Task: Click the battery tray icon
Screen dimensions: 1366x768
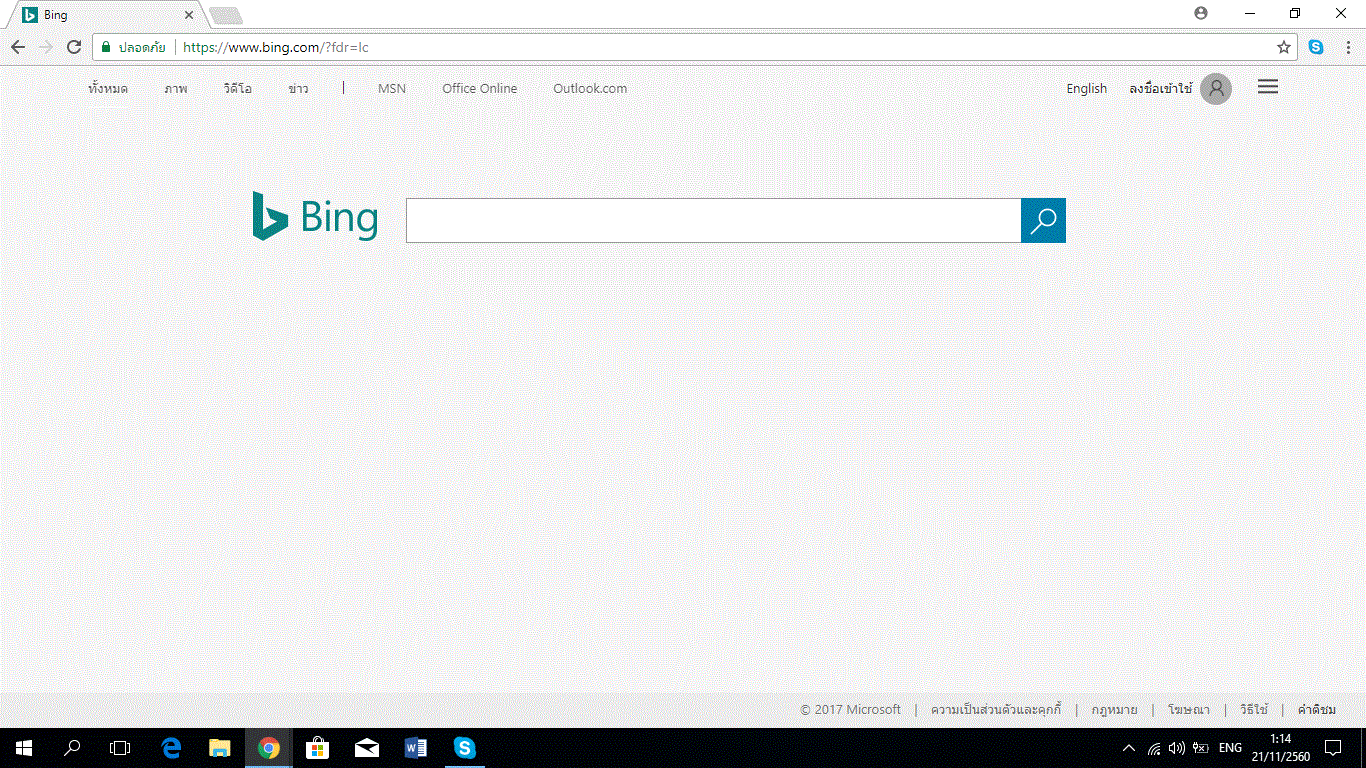Action: 1200,747
